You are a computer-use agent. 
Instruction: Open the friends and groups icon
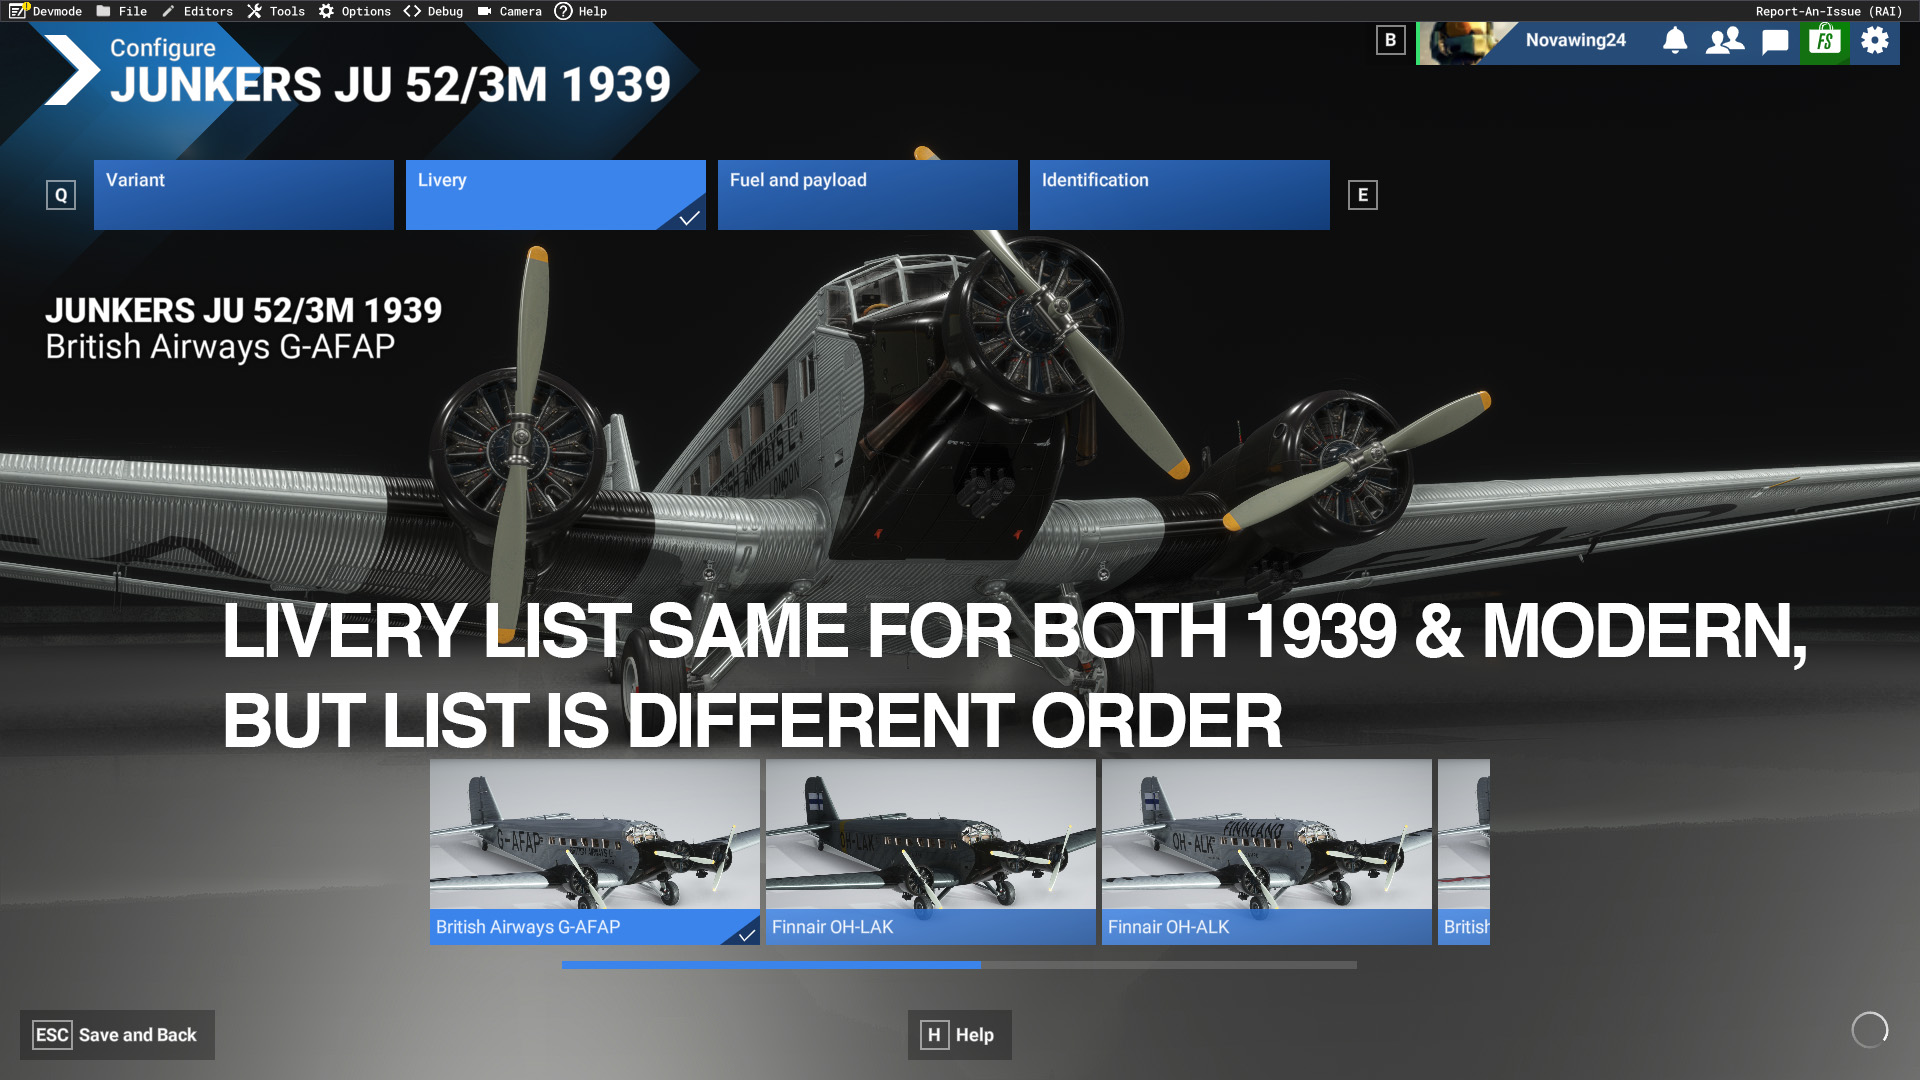(x=1725, y=41)
